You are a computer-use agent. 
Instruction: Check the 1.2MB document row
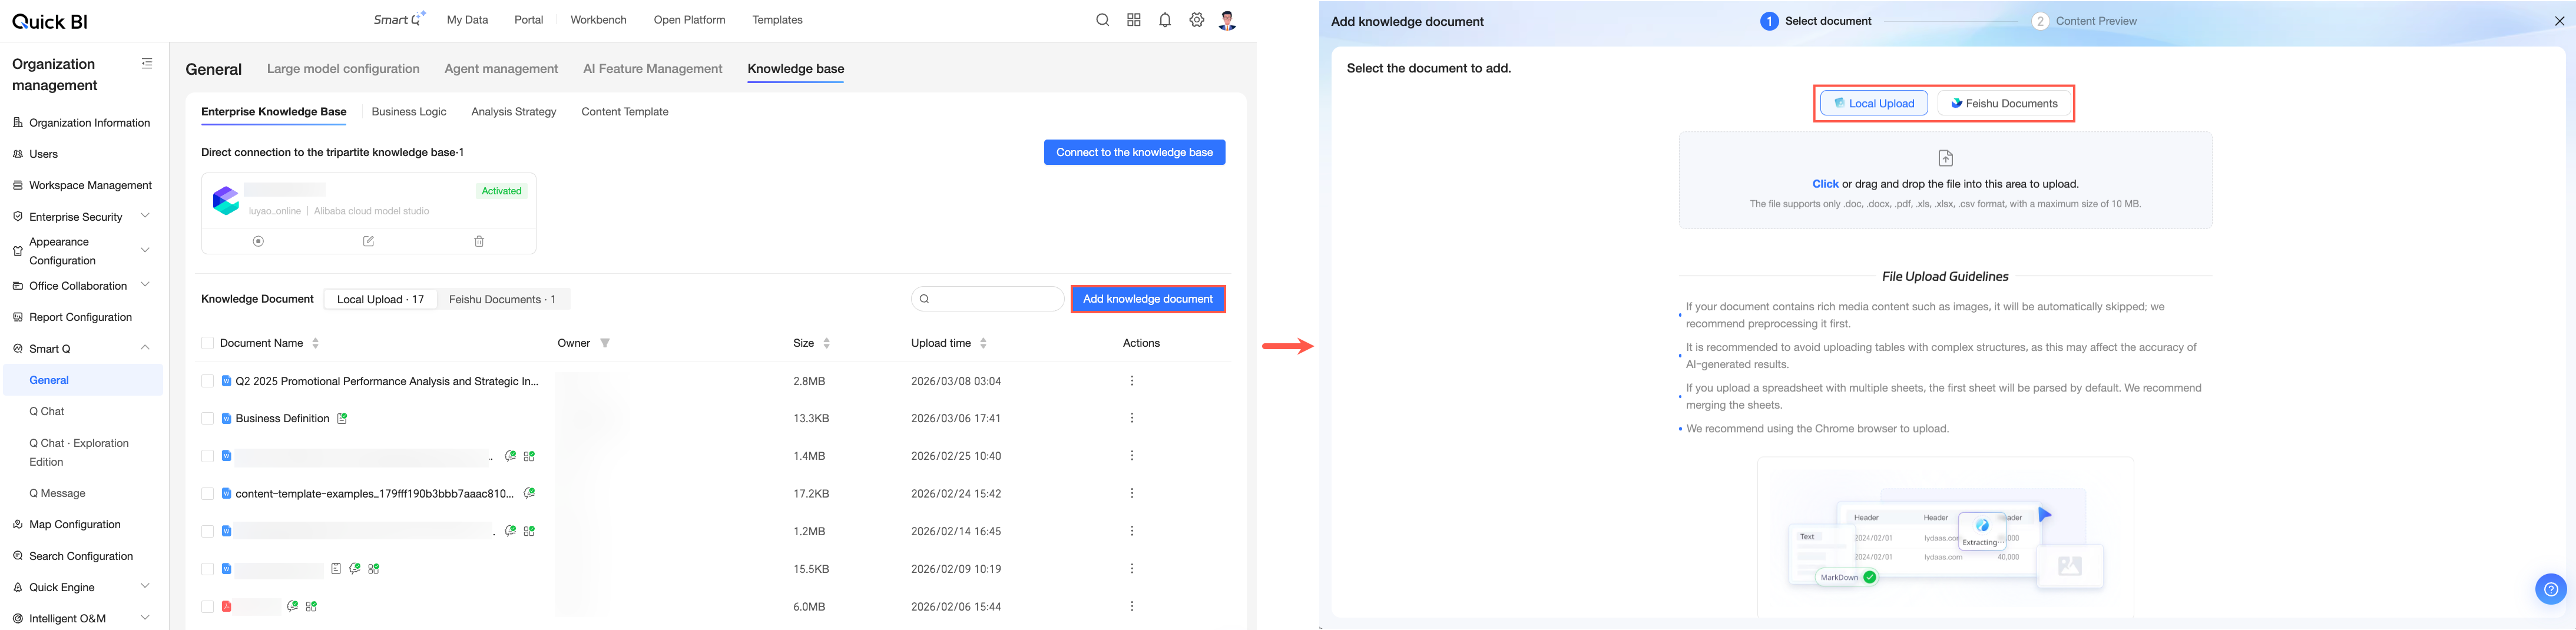tap(208, 531)
